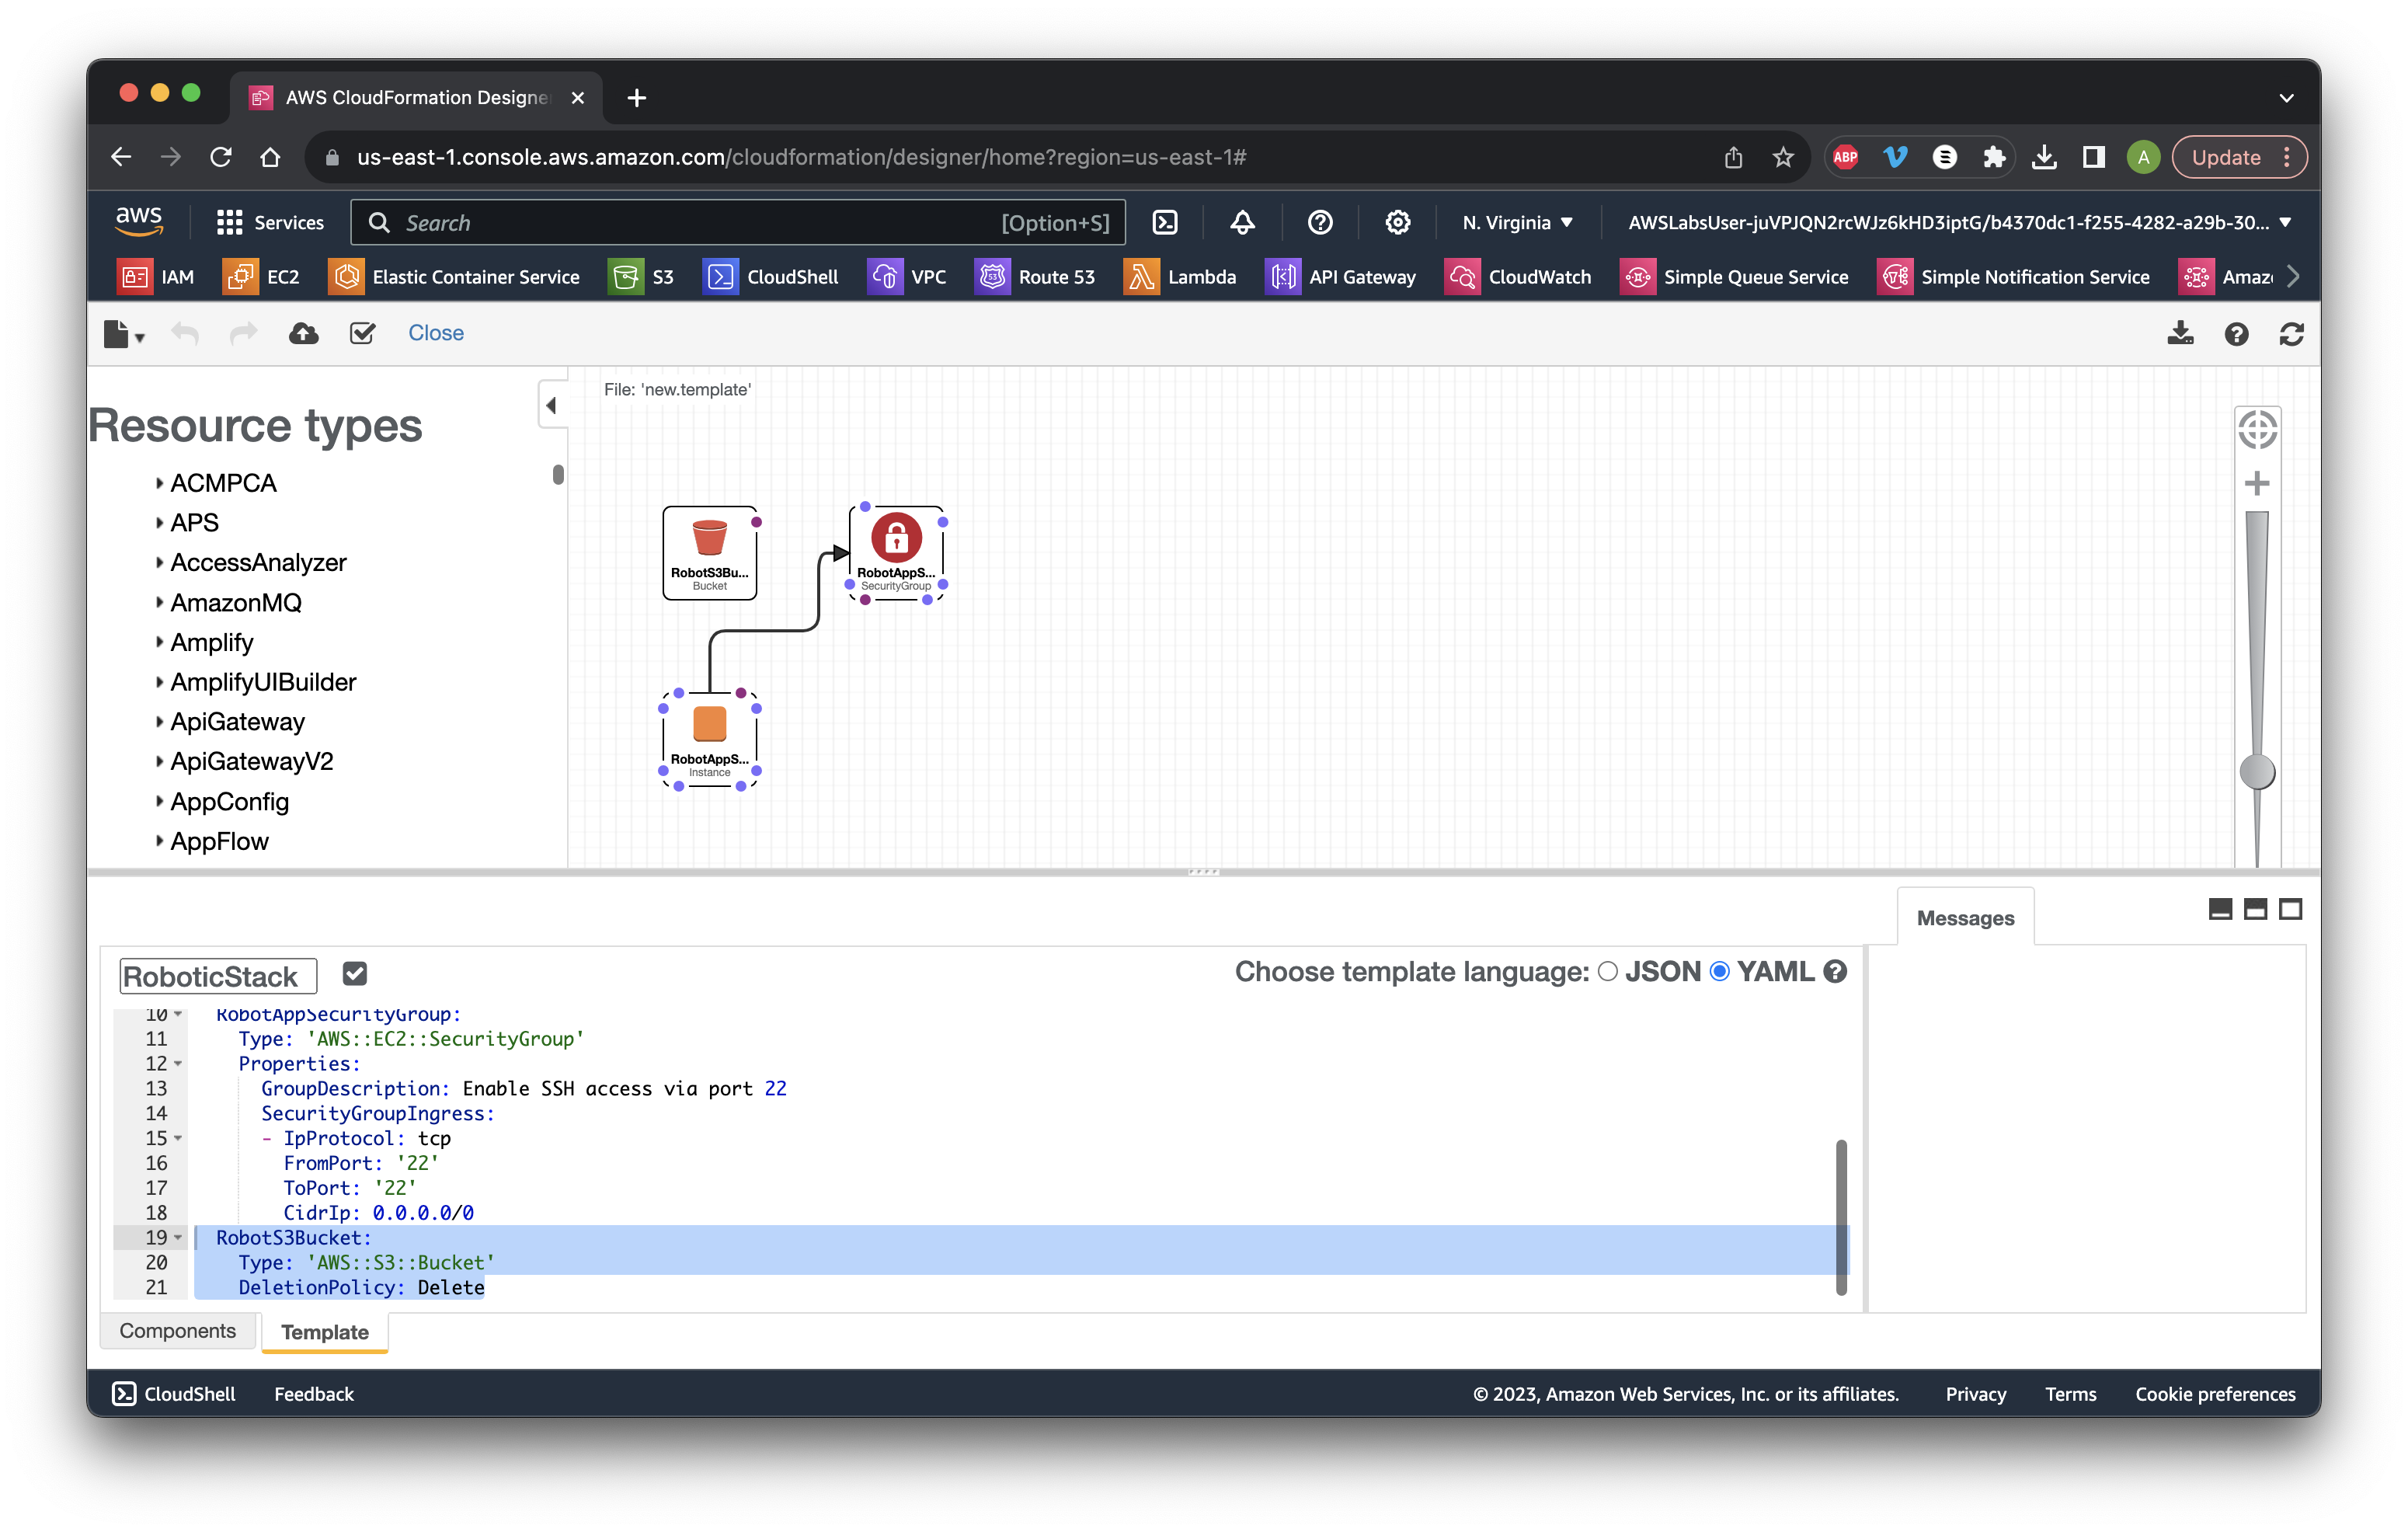Viewport: 2408px width, 1532px height.
Task: Minimize the editor pane icon
Action: point(2220,909)
